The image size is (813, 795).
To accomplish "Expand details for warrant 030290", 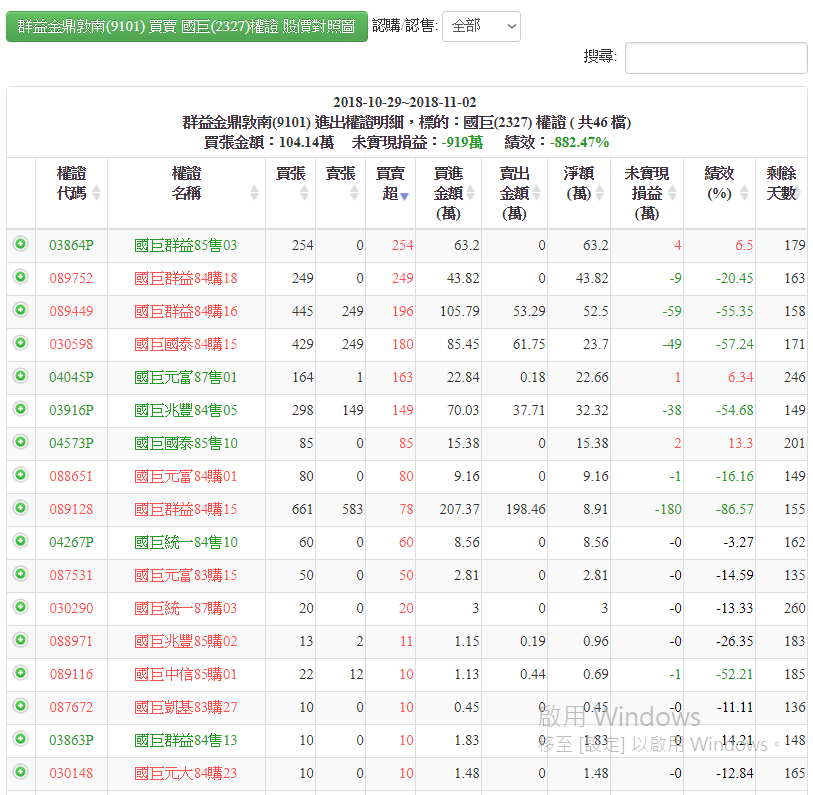I will click(20, 608).
